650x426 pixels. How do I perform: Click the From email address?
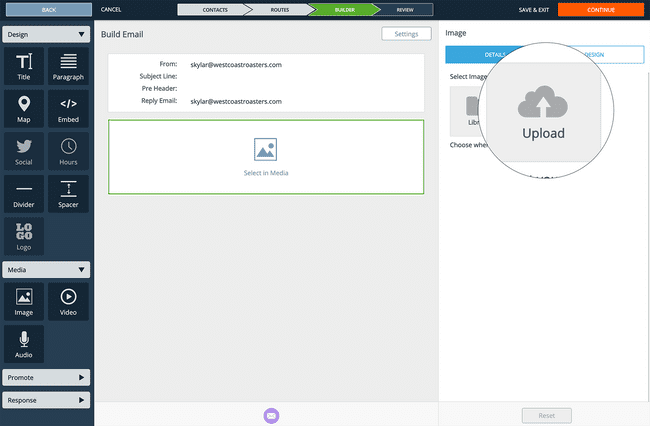coord(236,65)
